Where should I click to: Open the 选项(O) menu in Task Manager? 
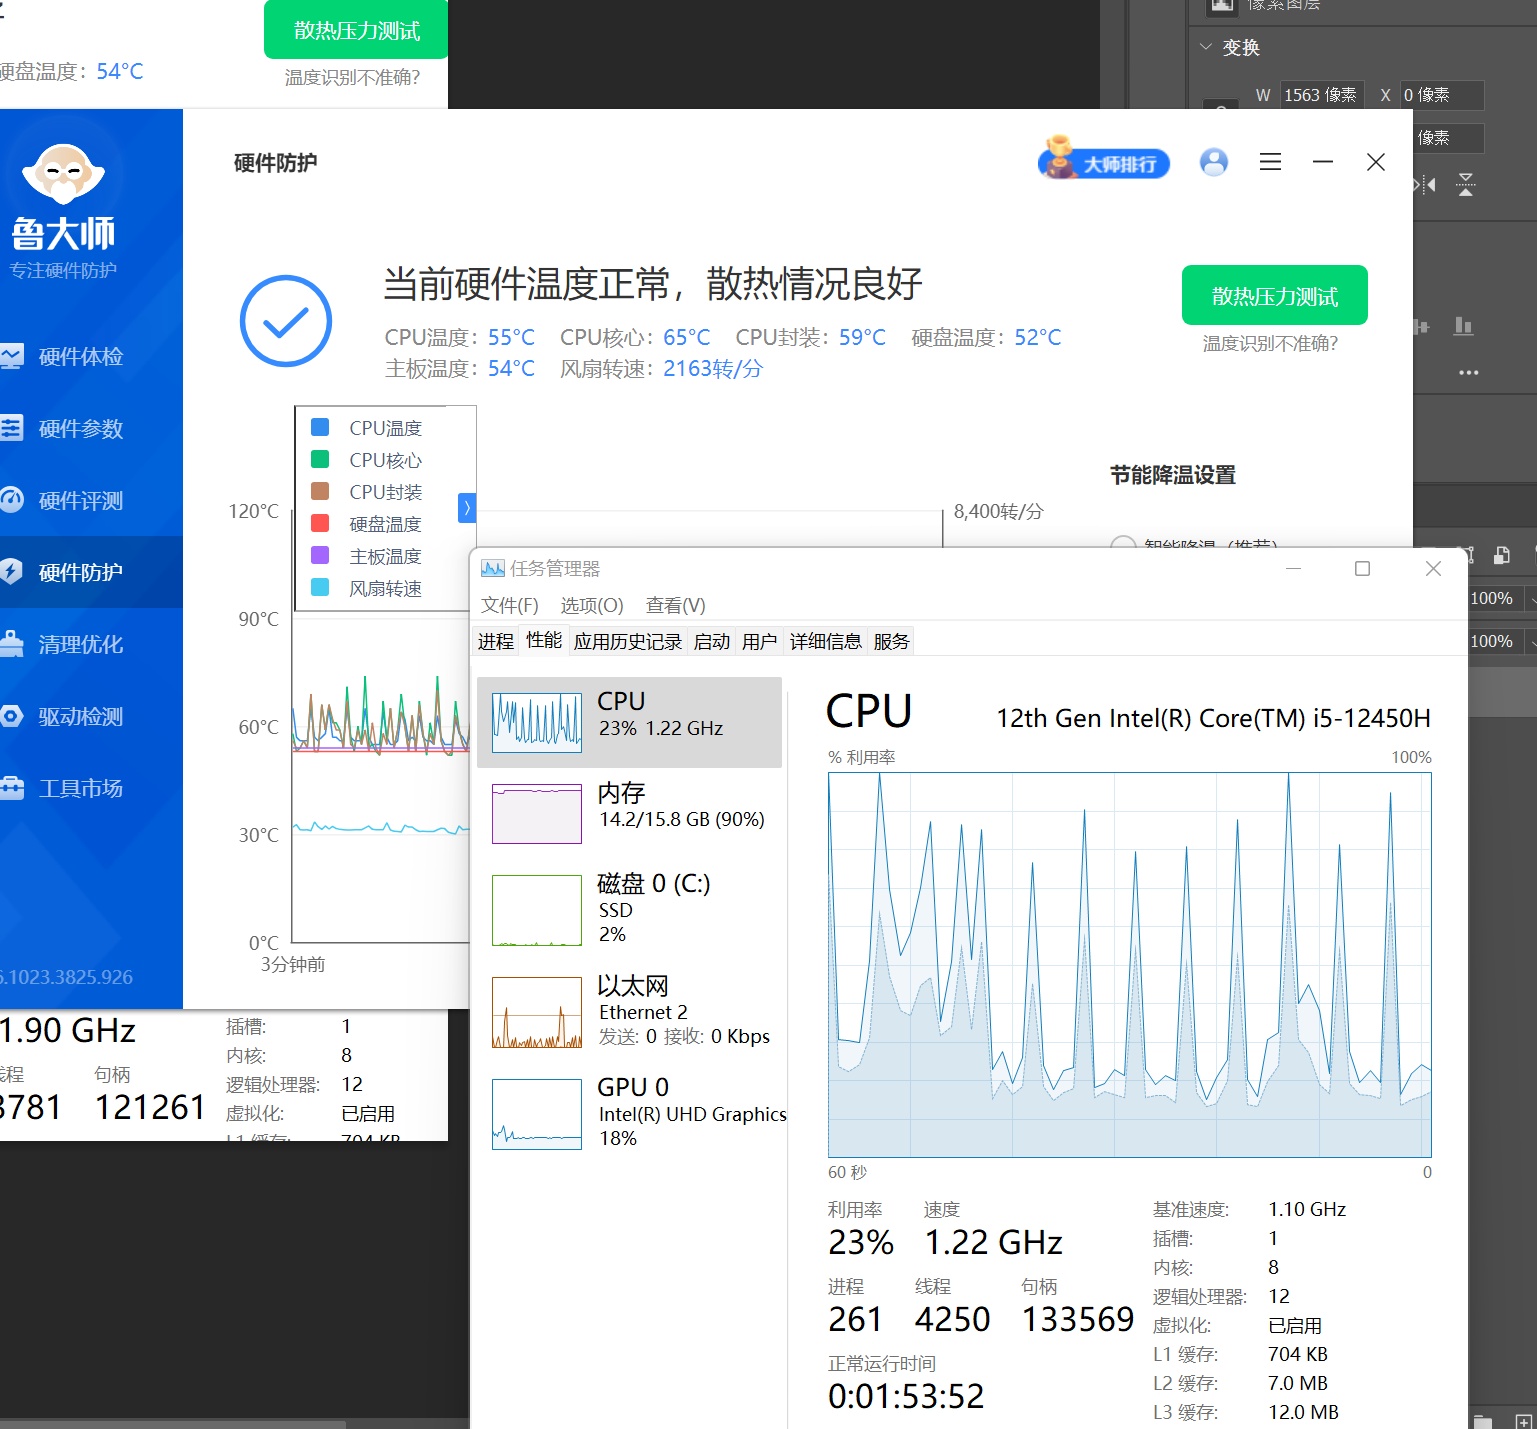[x=591, y=606]
